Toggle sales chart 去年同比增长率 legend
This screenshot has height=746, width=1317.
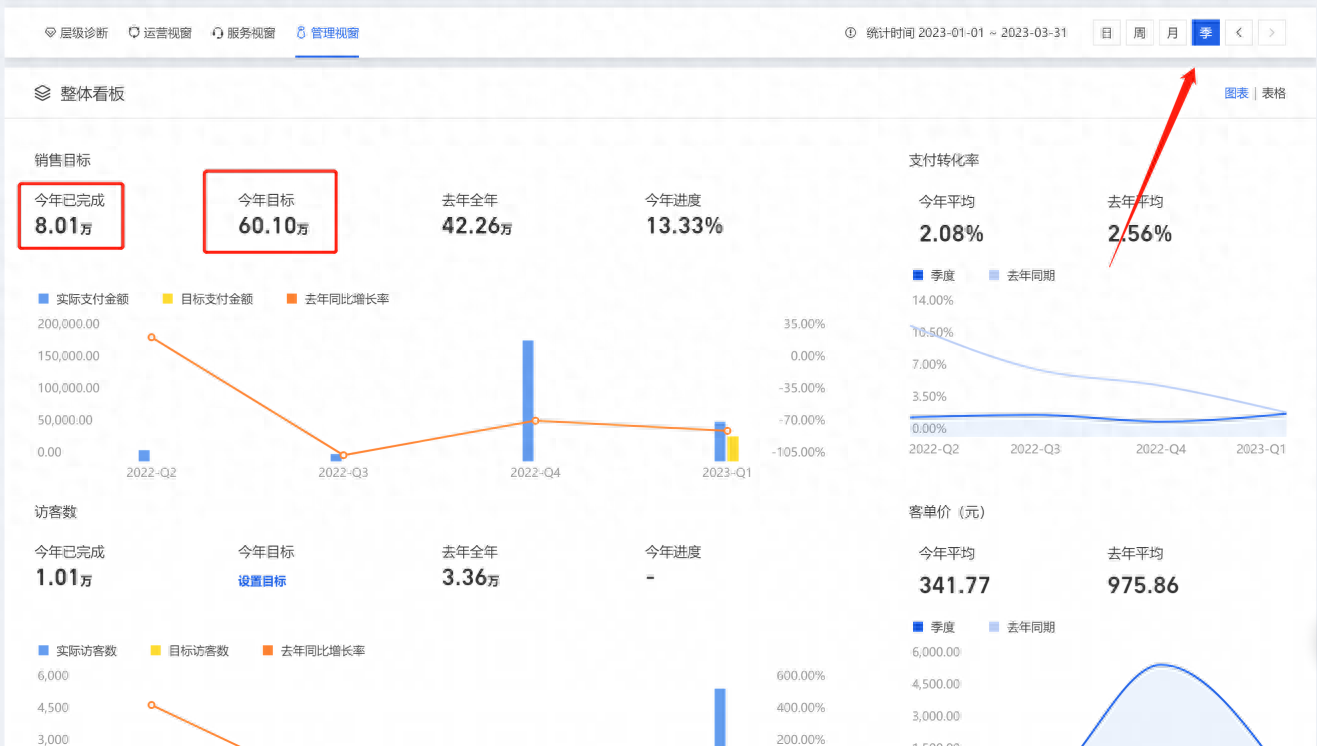[x=337, y=299]
